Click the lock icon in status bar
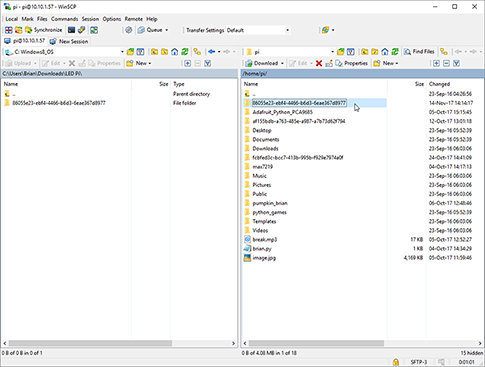Viewport: 485px width, 367px height. [x=396, y=362]
